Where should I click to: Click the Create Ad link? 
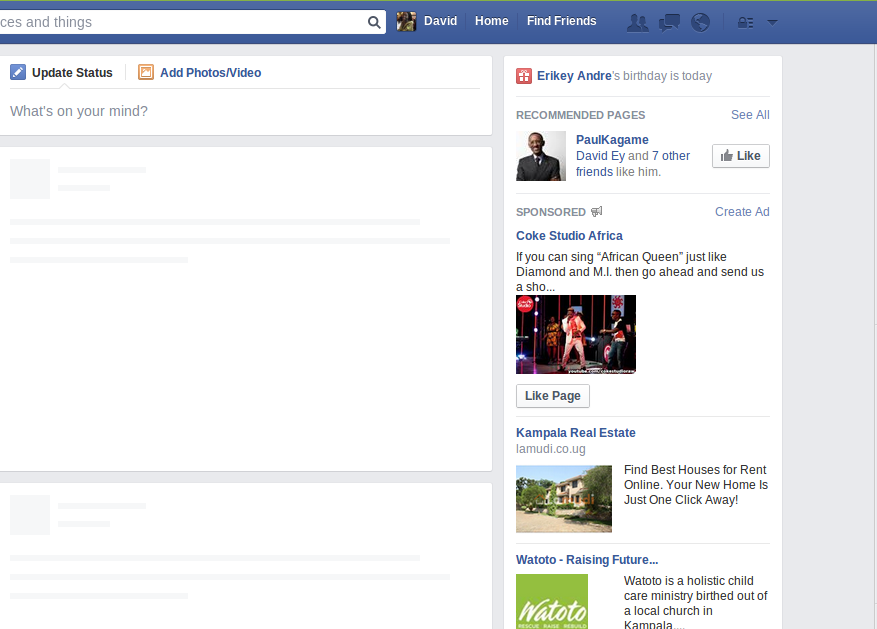click(742, 212)
